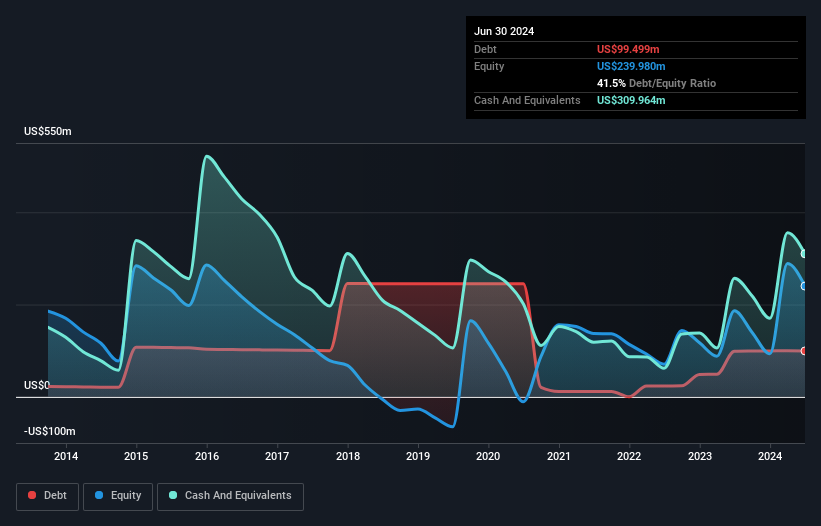Screen dimensions: 821x526
Task: Click the 2023 year label
Action: point(700,456)
